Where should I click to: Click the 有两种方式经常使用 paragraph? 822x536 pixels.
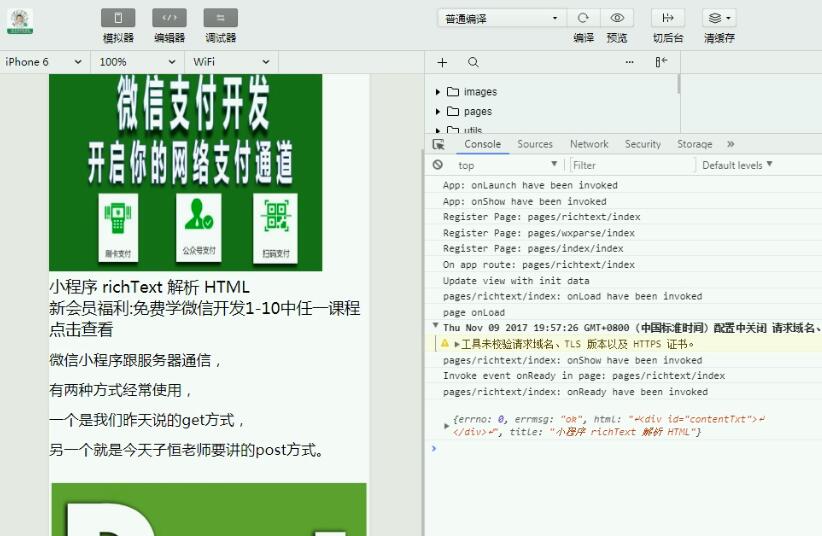pyautogui.click(x=121, y=390)
